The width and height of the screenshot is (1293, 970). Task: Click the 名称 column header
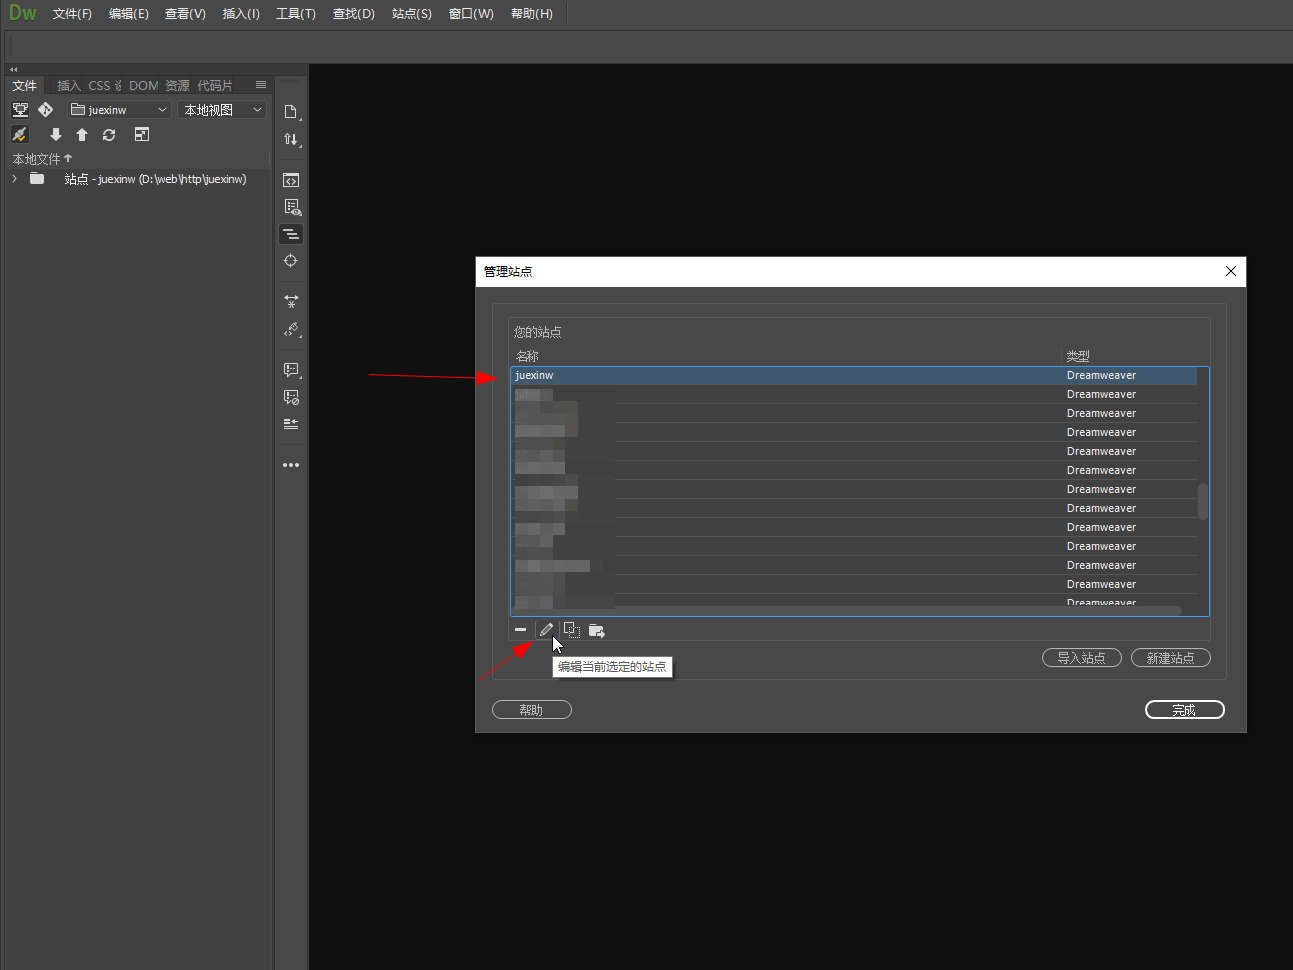[527, 356]
